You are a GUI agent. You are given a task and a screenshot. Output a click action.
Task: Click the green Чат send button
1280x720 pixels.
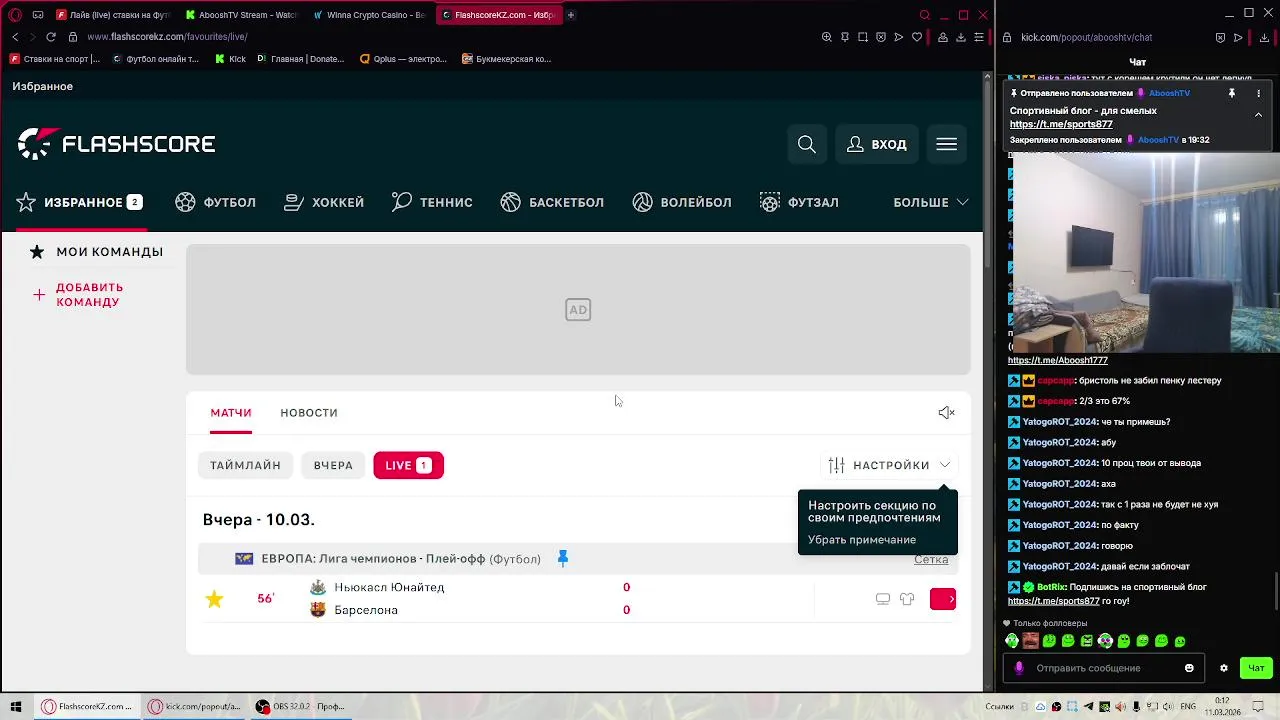coord(1256,668)
